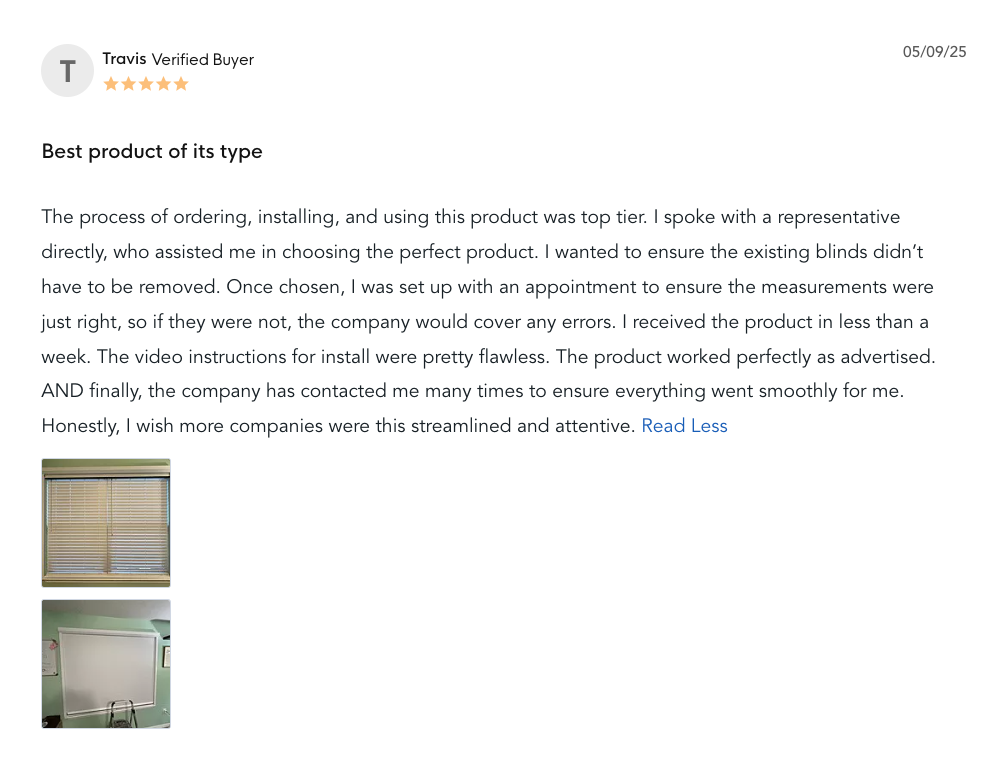Click the gray T avatar circle
The image size is (1008, 770).
click(68, 71)
